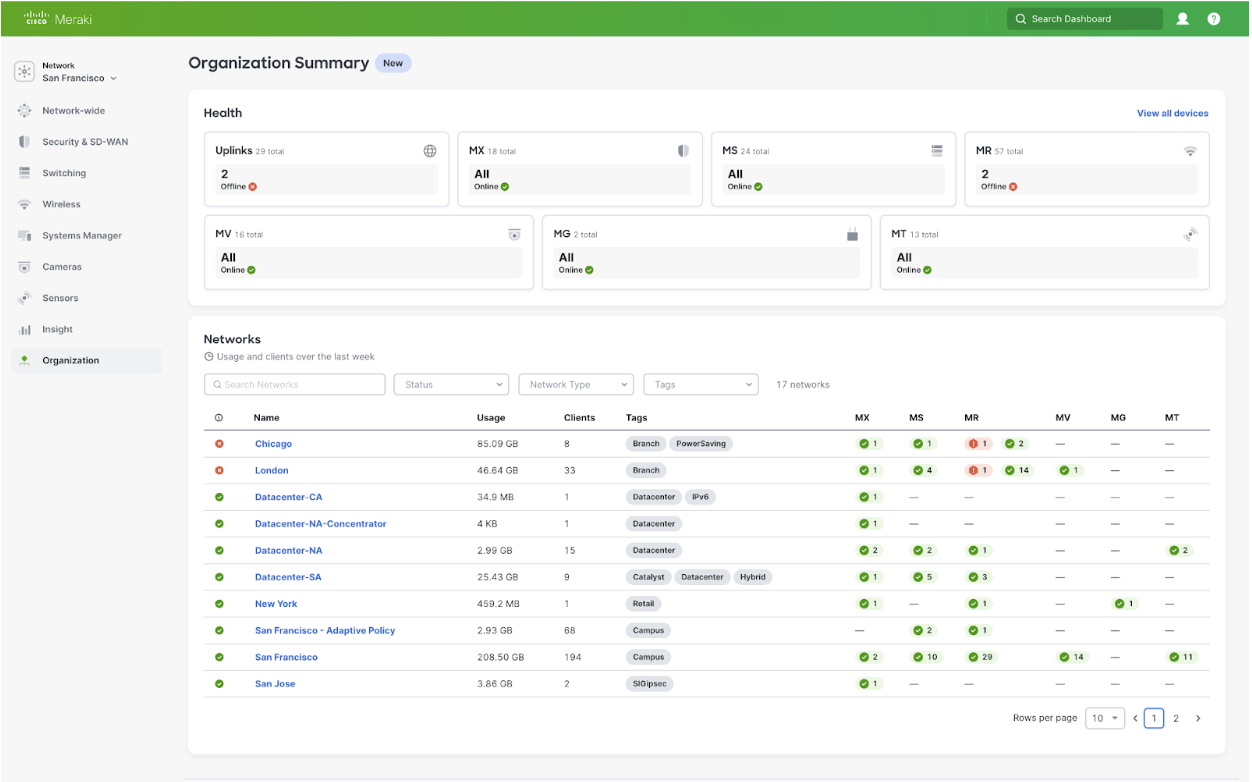The image size is (1252, 782).
Task: Click the Cameras icon in the sidebar
Action: coord(24,267)
